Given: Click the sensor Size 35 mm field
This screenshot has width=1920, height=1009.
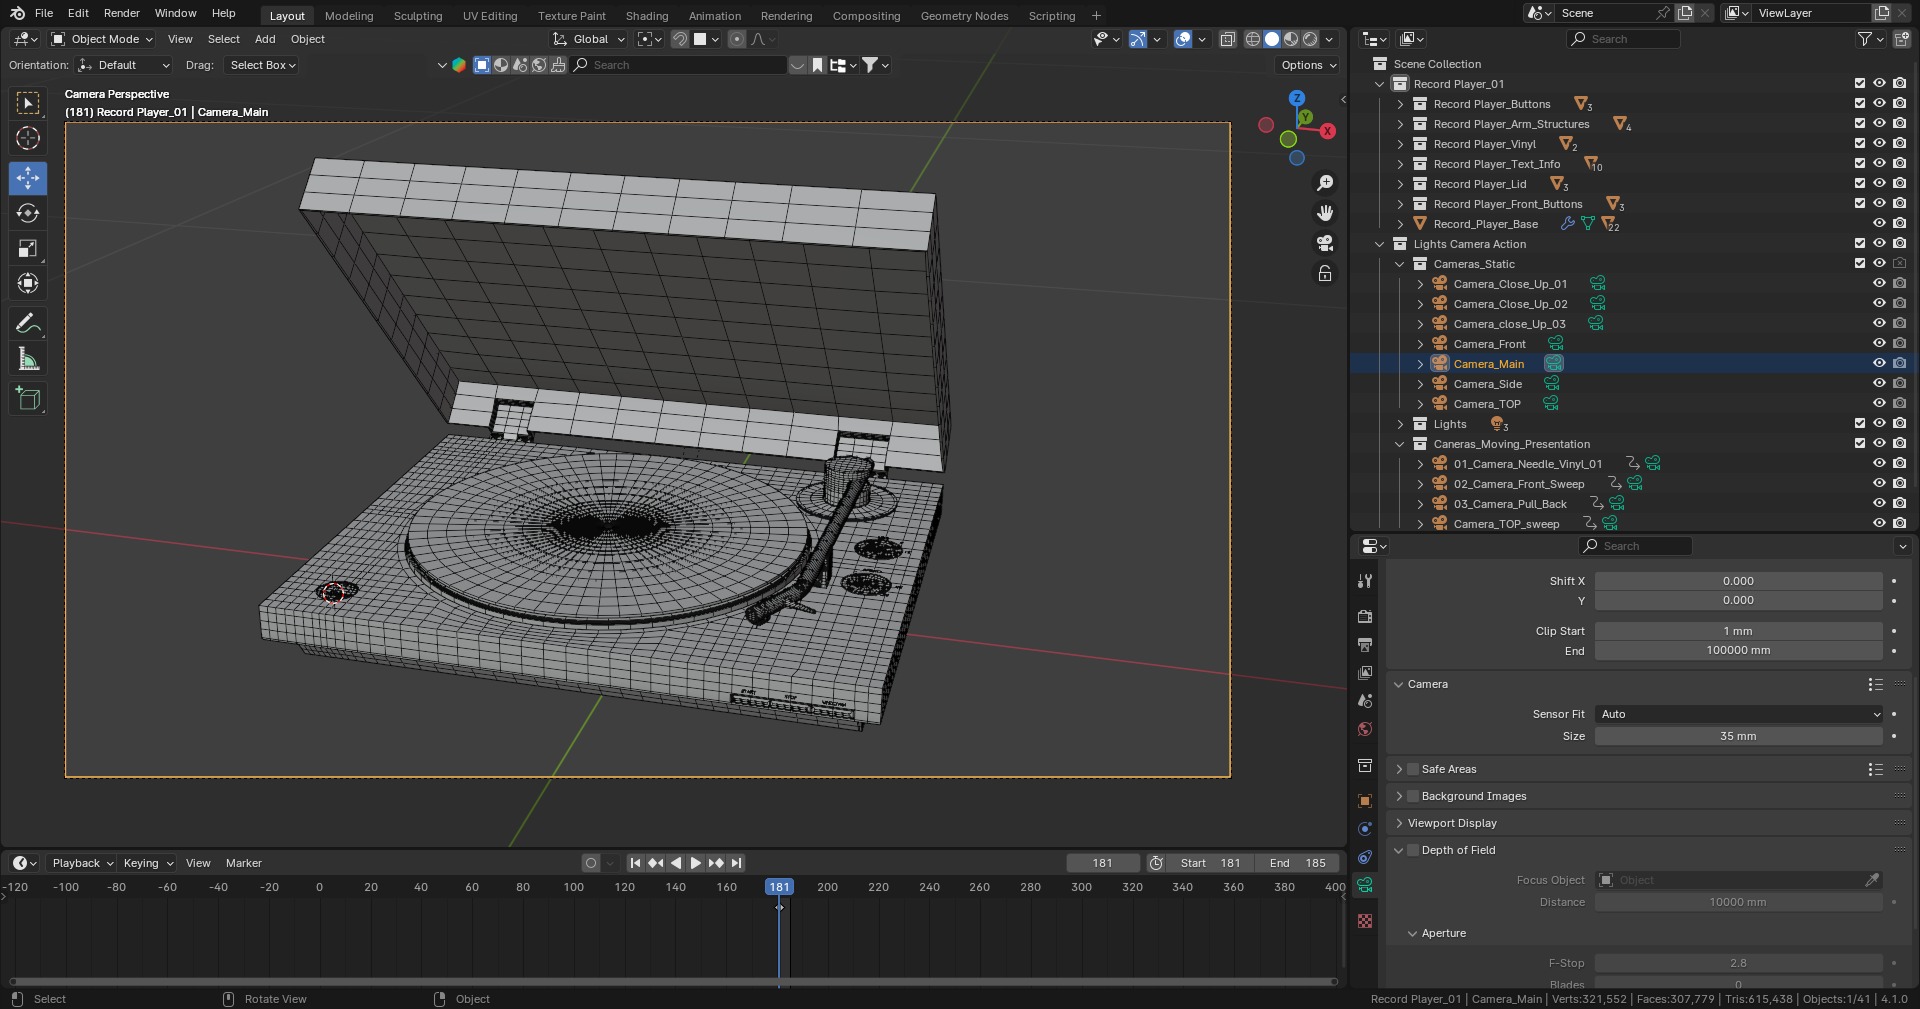Looking at the screenshot, I should coord(1739,736).
